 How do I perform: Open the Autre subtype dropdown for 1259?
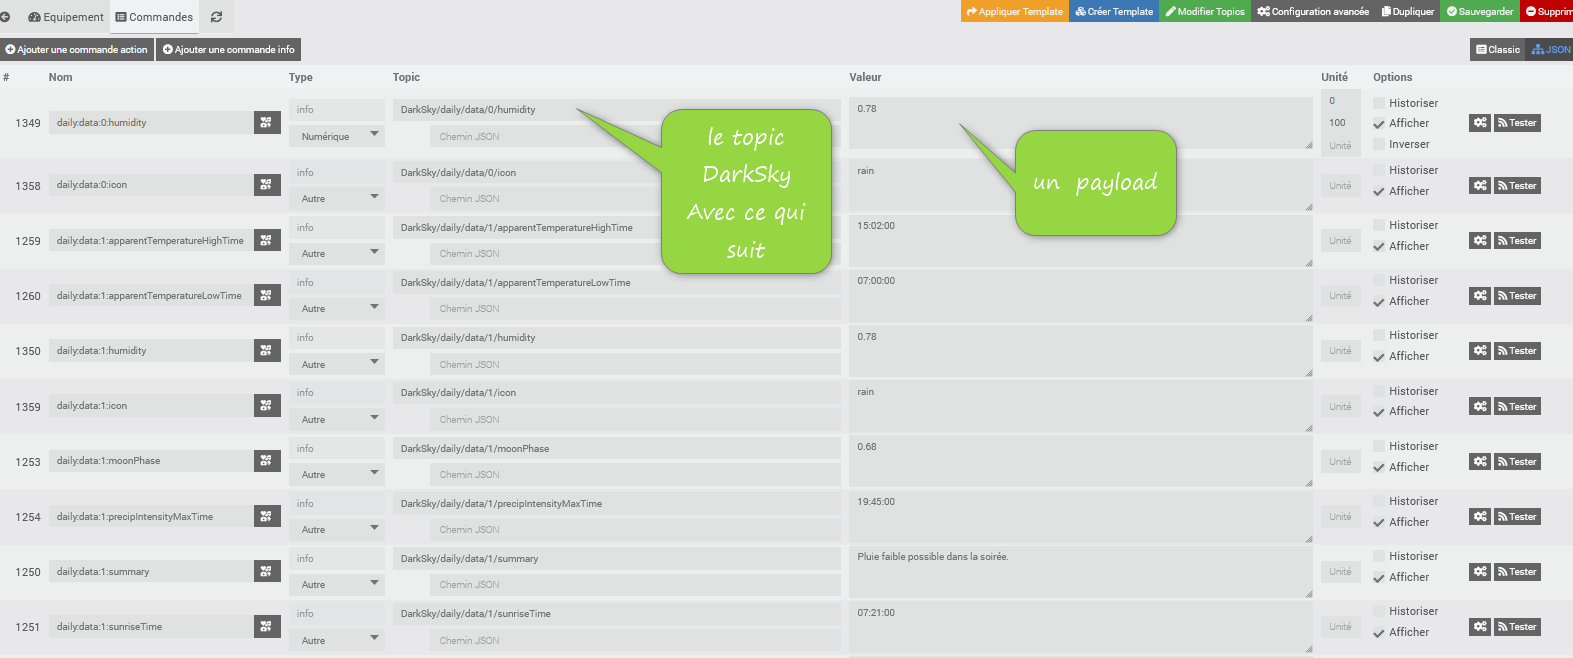click(x=337, y=254)
